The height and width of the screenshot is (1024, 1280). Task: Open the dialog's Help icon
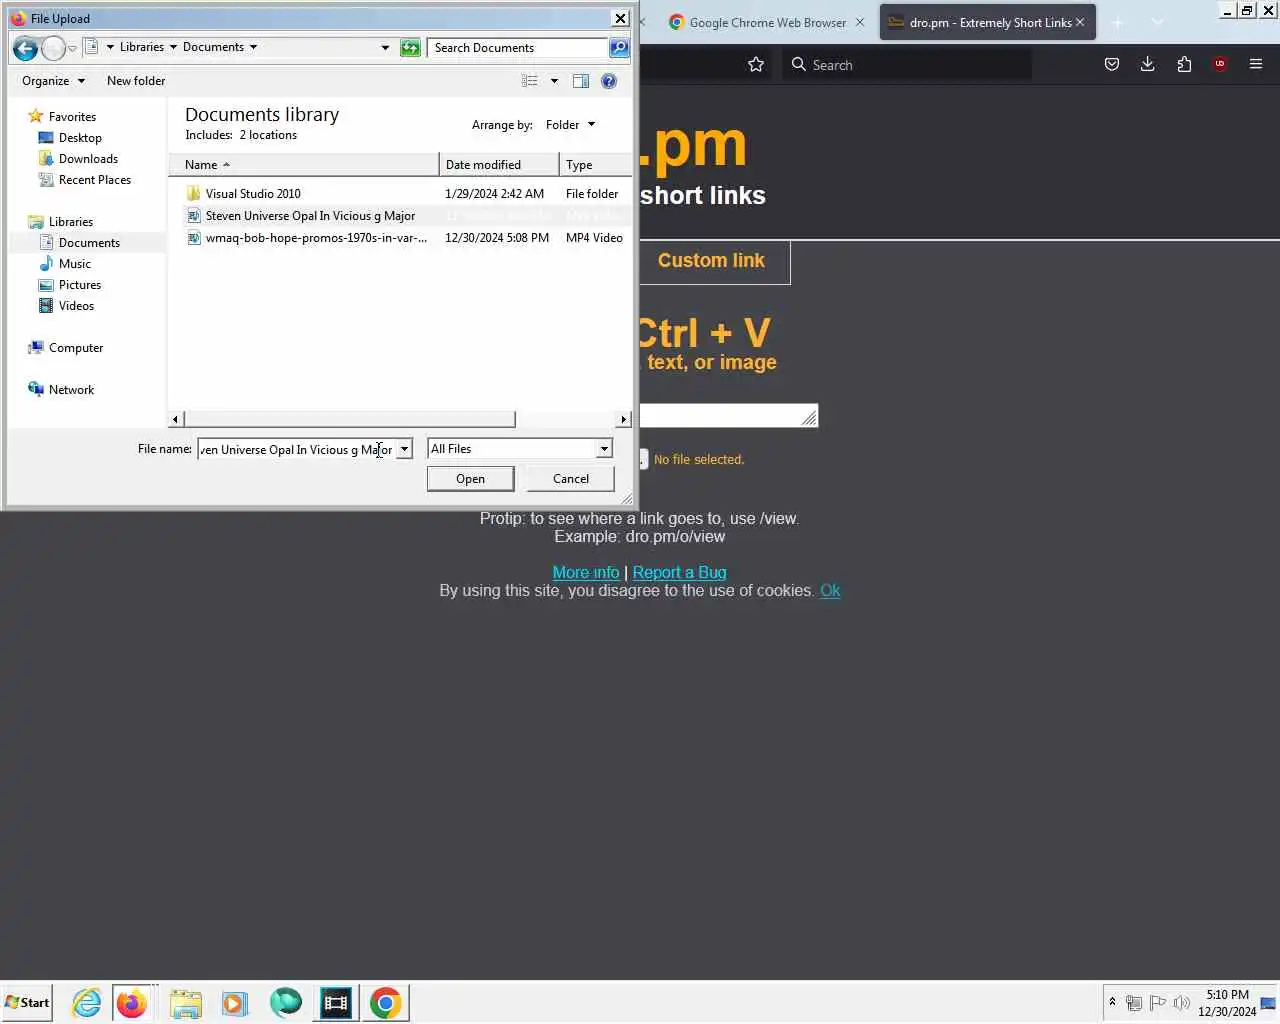point(608,81)
